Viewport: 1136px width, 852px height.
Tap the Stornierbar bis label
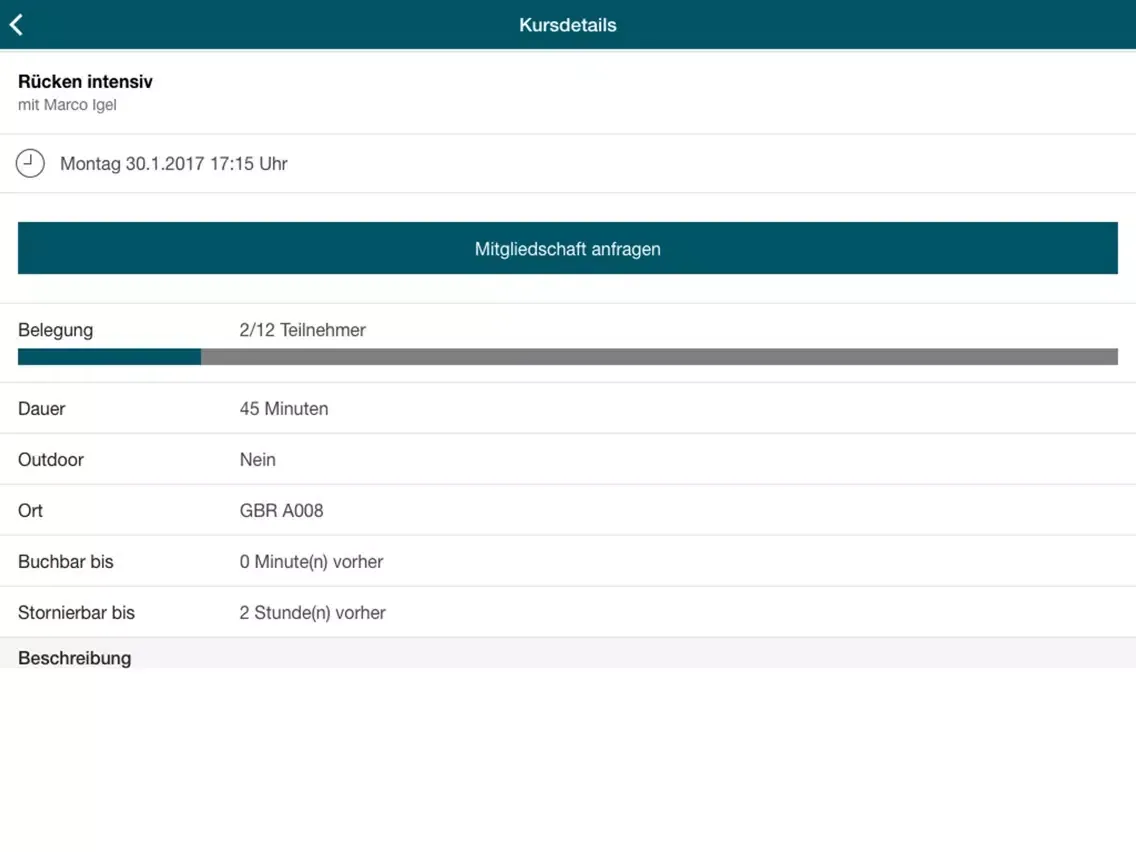(x=76, y=612)
